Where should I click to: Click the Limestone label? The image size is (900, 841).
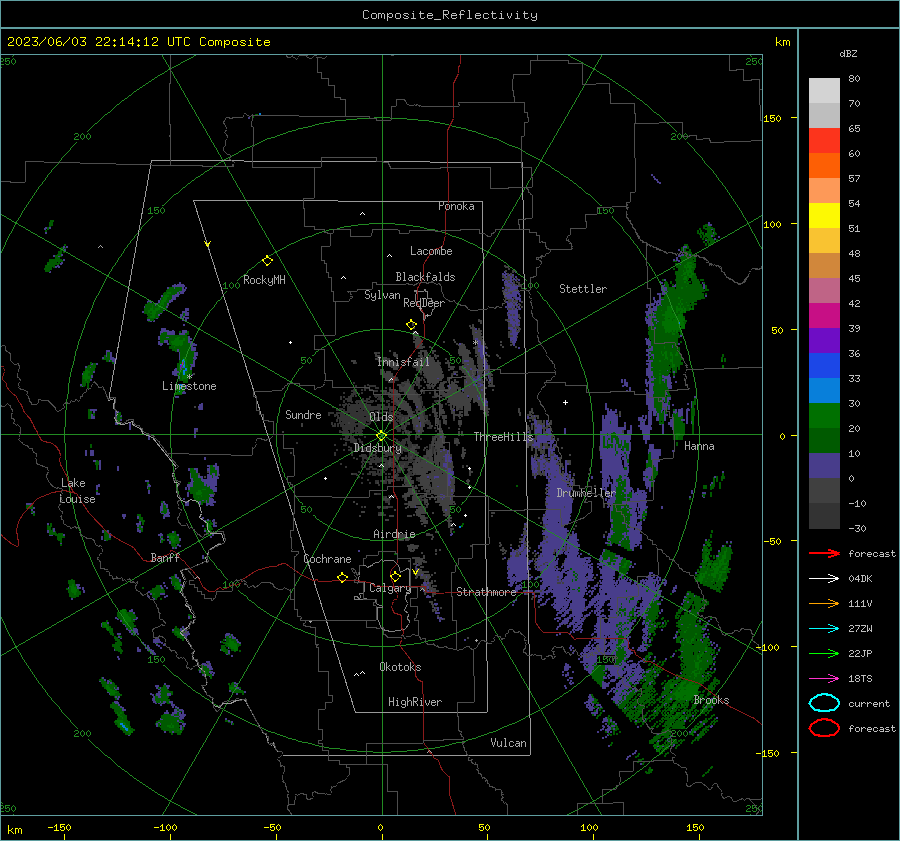[189, 386]
